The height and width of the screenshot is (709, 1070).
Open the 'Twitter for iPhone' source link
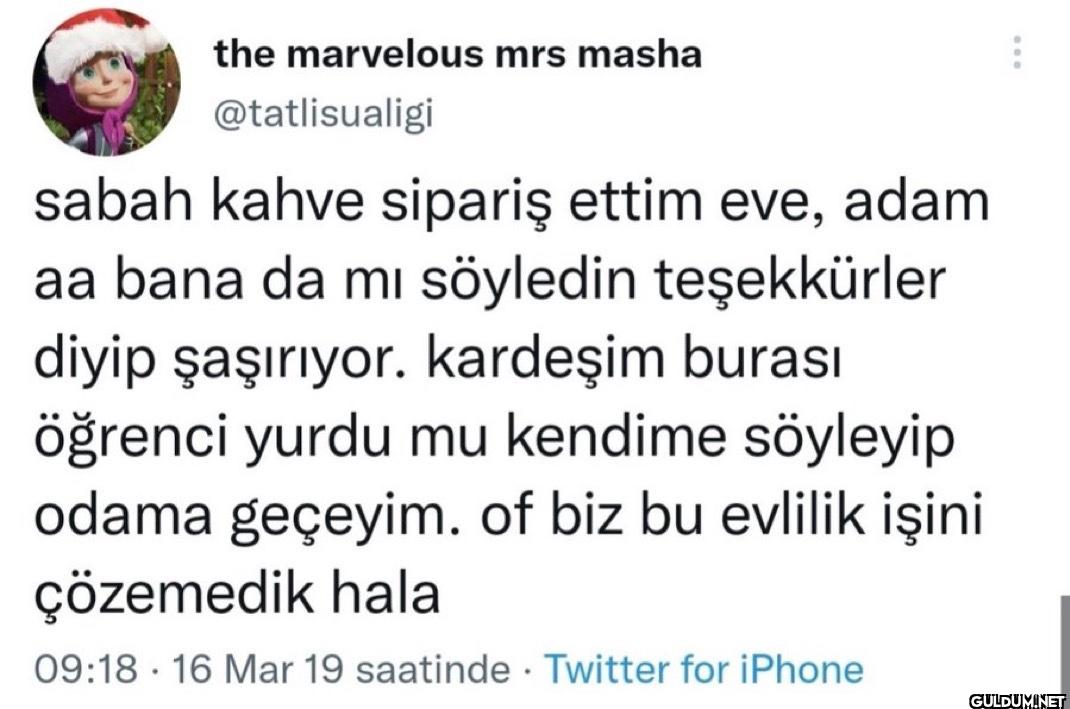[702, 669]
